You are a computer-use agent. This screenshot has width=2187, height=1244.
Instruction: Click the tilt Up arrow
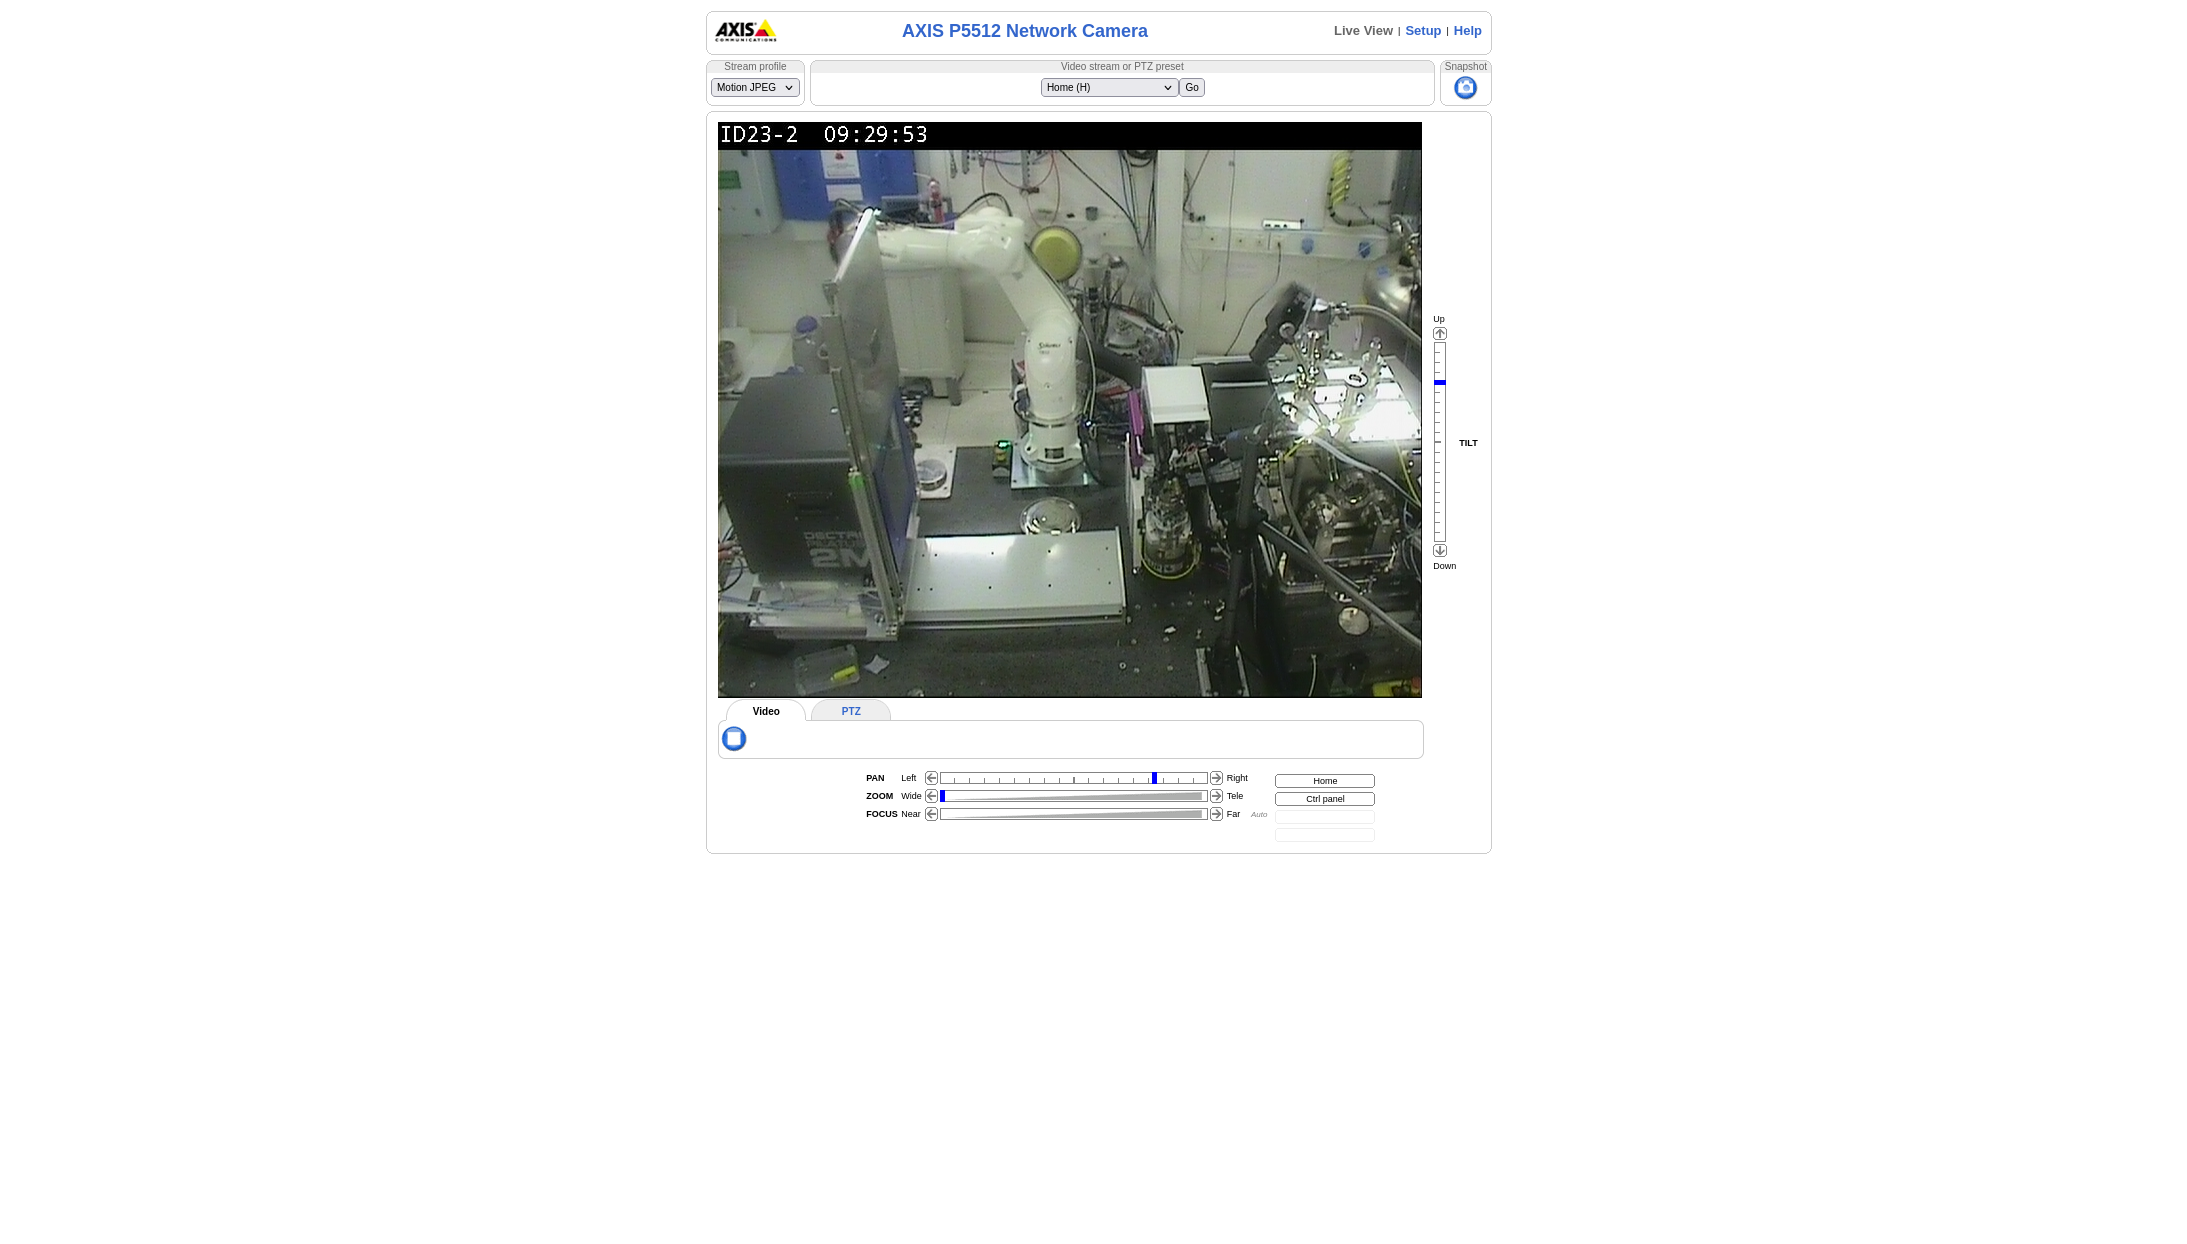click(1440, 333)
